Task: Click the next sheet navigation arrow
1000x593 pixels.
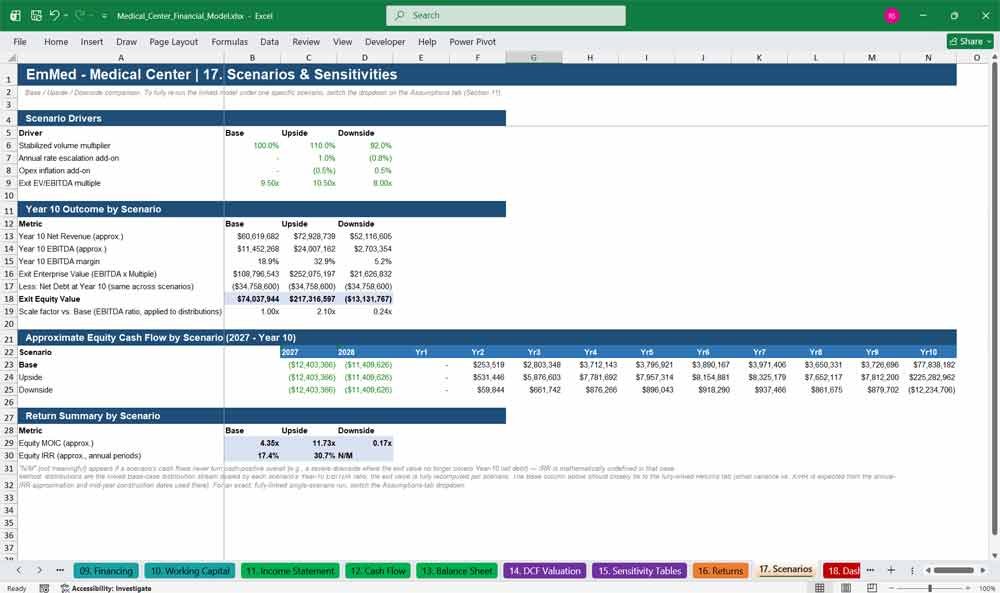Action: point(39,570)
